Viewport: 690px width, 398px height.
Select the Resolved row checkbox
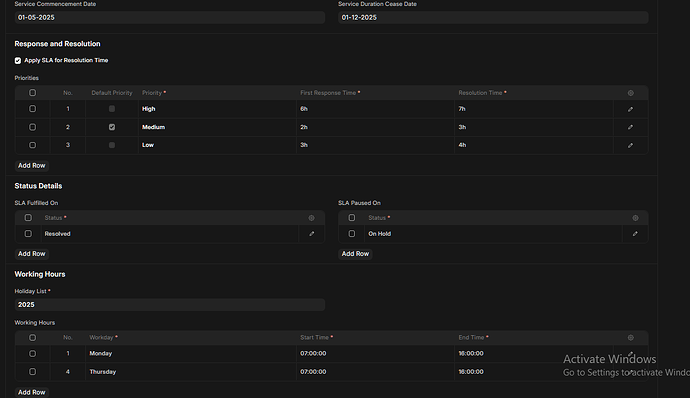(28, 234)
